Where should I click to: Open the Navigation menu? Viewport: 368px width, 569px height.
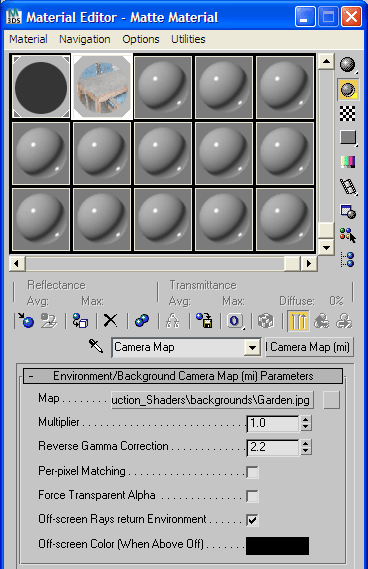tap(85, 39)
